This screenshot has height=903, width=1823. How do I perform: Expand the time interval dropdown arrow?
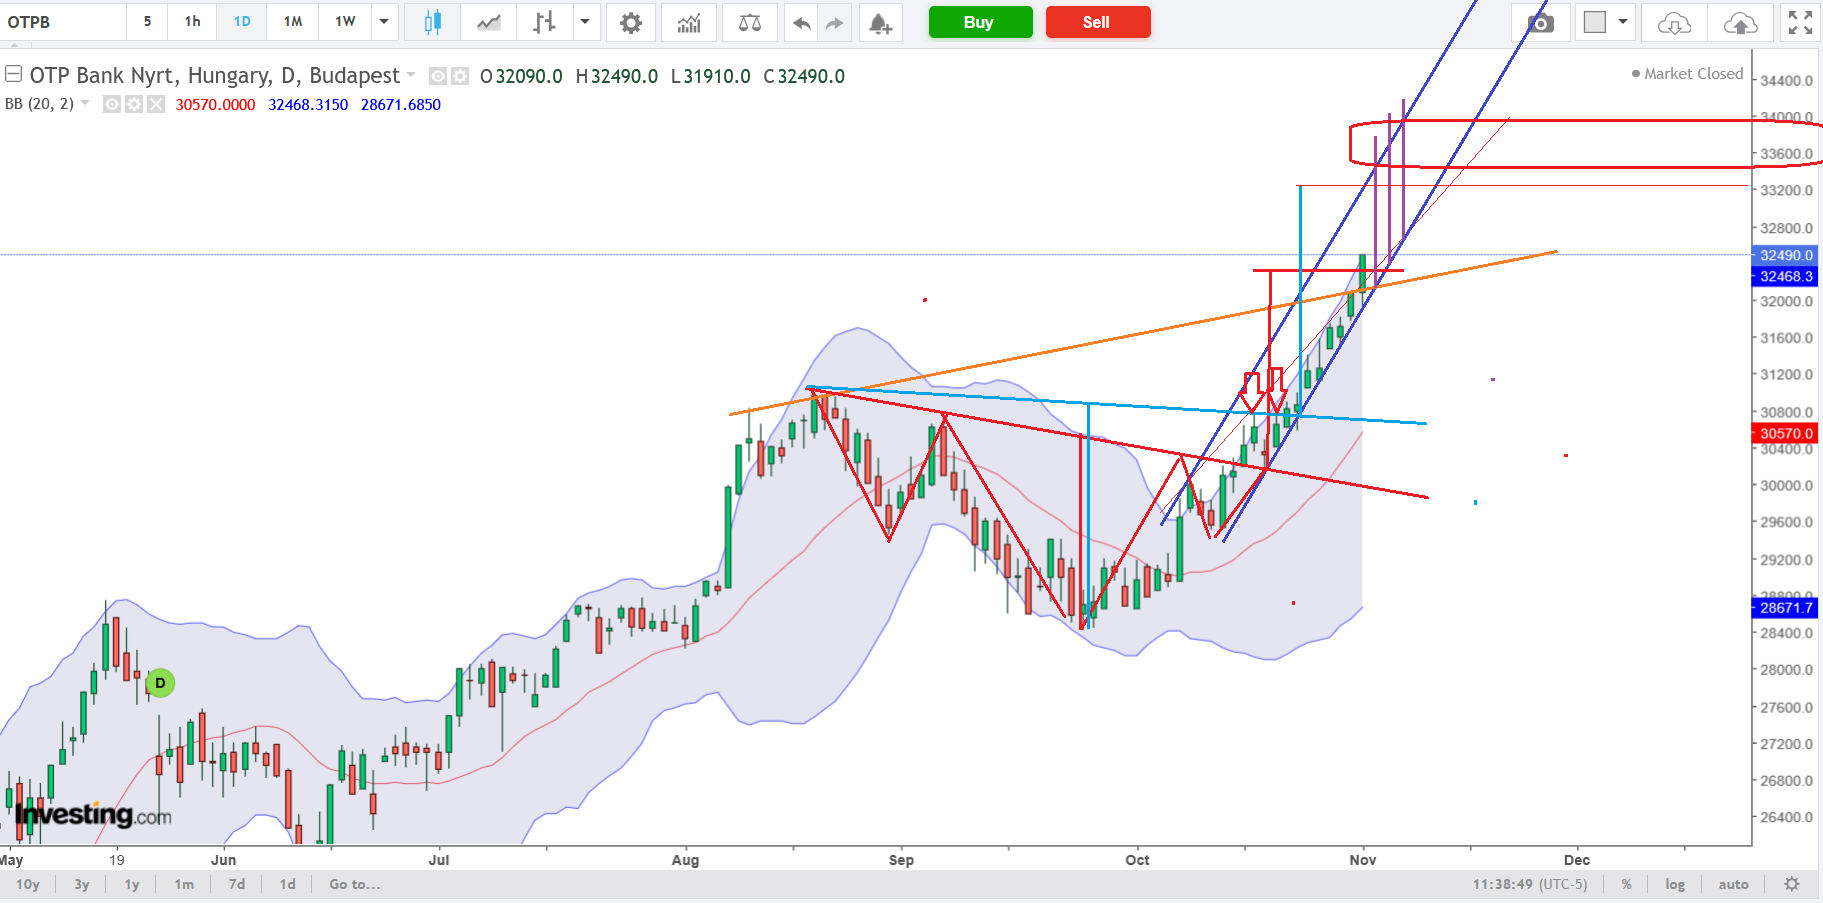[x=384, y=22]
